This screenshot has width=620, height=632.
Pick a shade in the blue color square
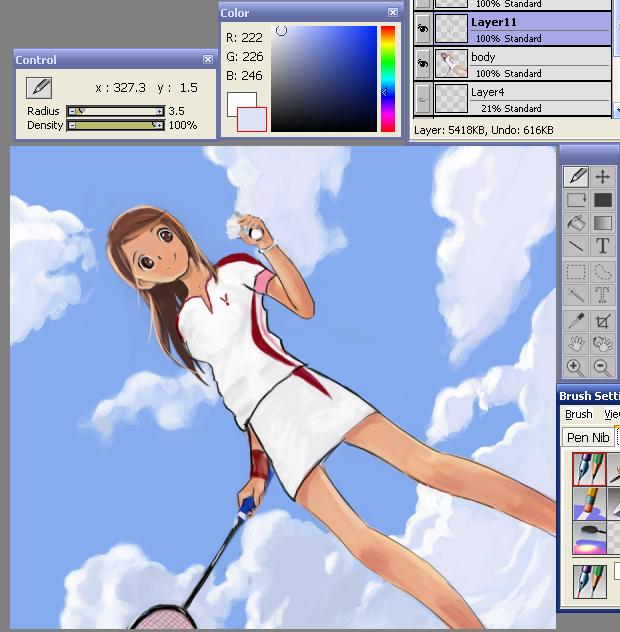click(x=324, y=79)
